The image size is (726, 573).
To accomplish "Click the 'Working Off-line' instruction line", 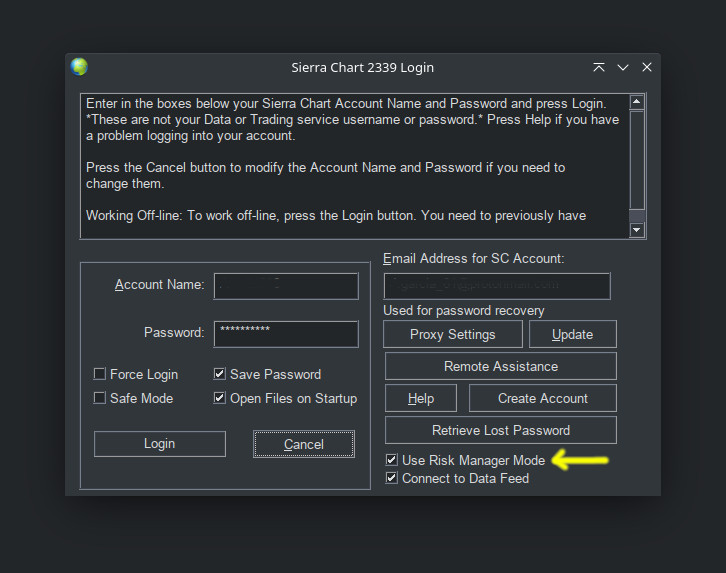I will (x=336, y=216).
